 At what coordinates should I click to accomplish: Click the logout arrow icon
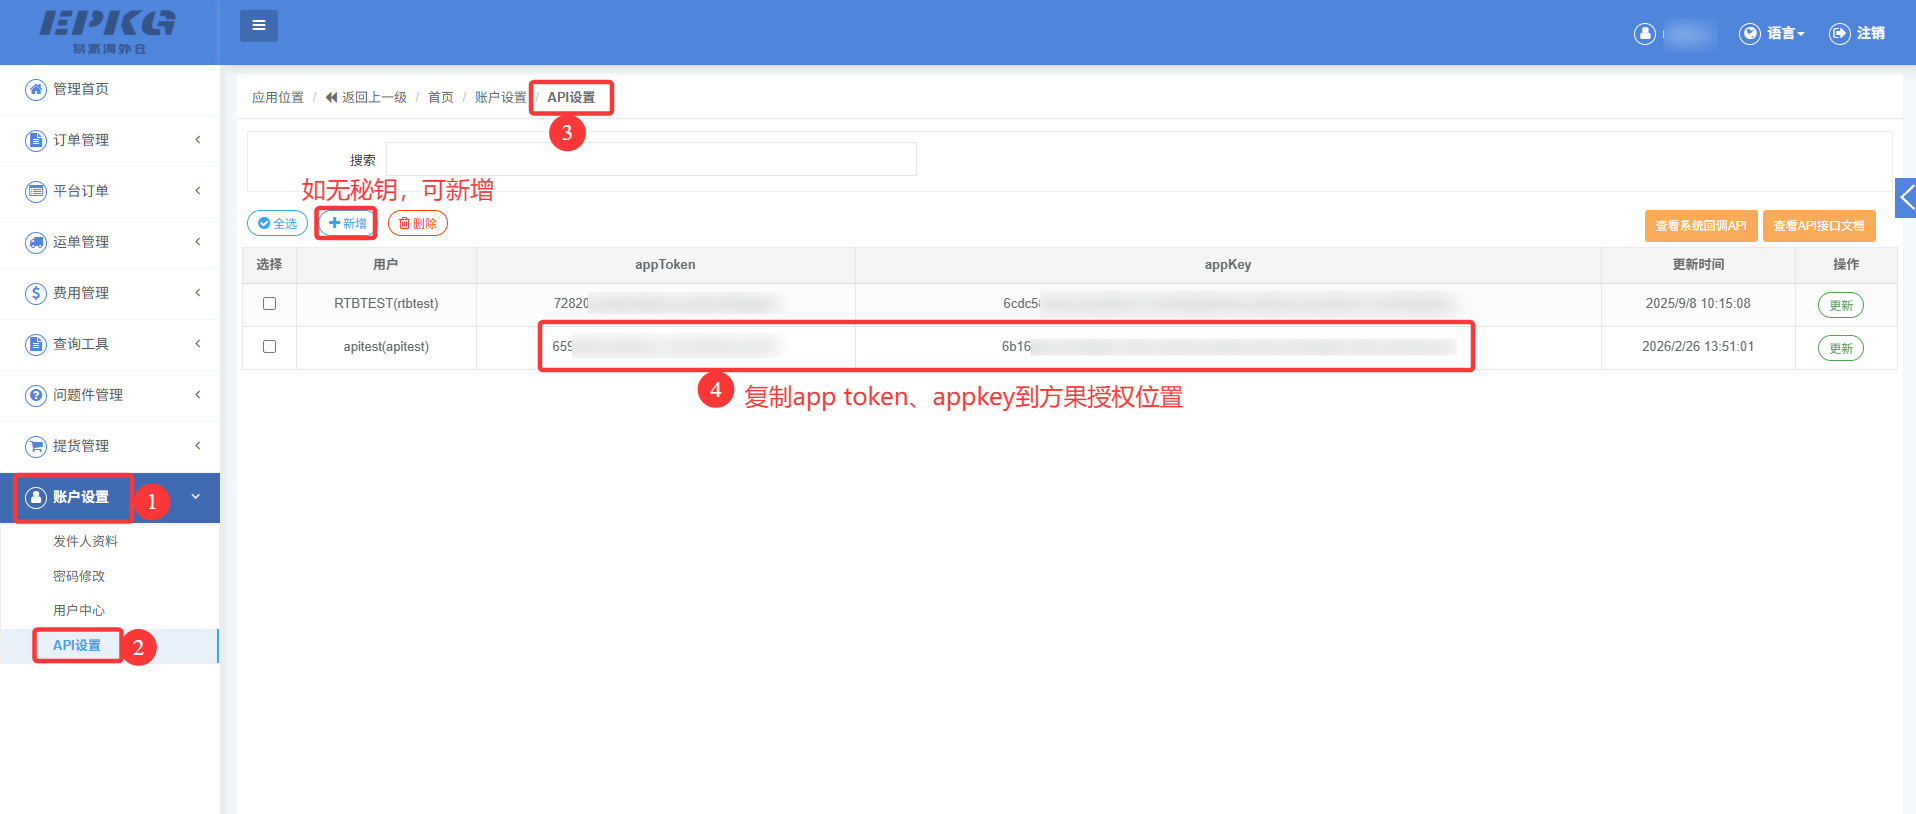click(1839, 34)
